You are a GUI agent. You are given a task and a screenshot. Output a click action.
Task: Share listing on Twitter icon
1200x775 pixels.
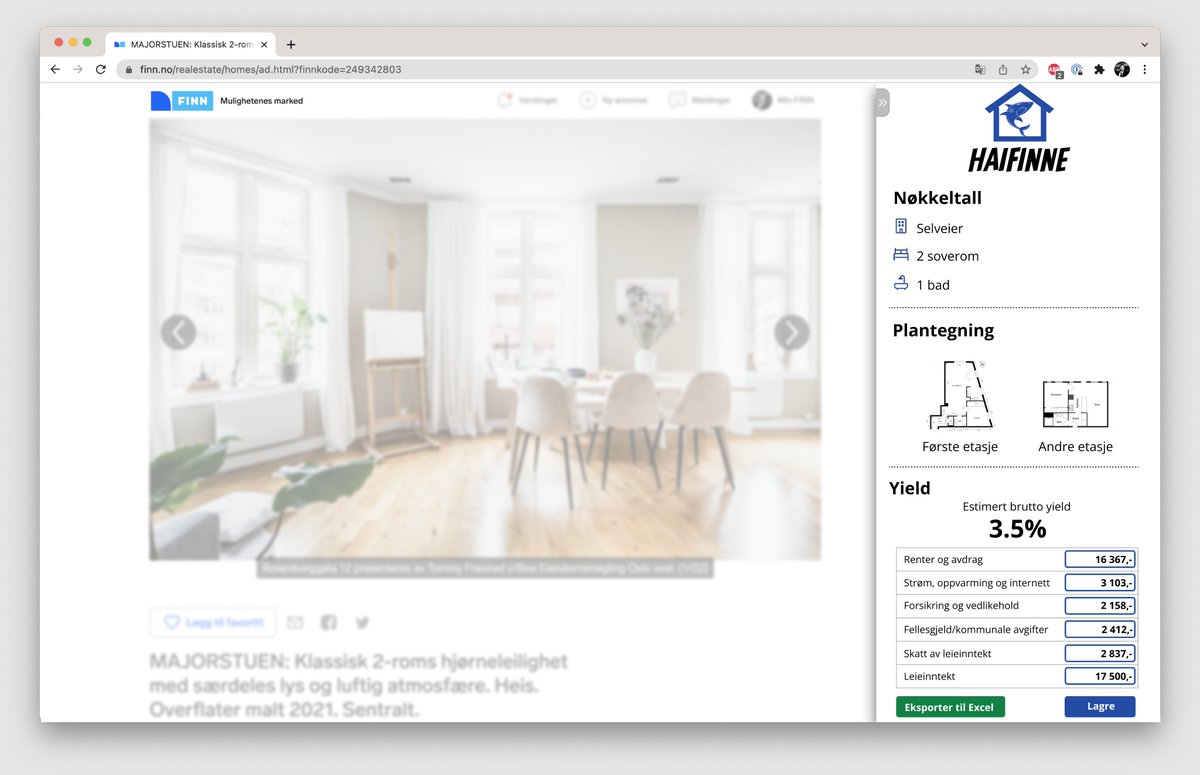pyautogui.click(x=362, y=622)
